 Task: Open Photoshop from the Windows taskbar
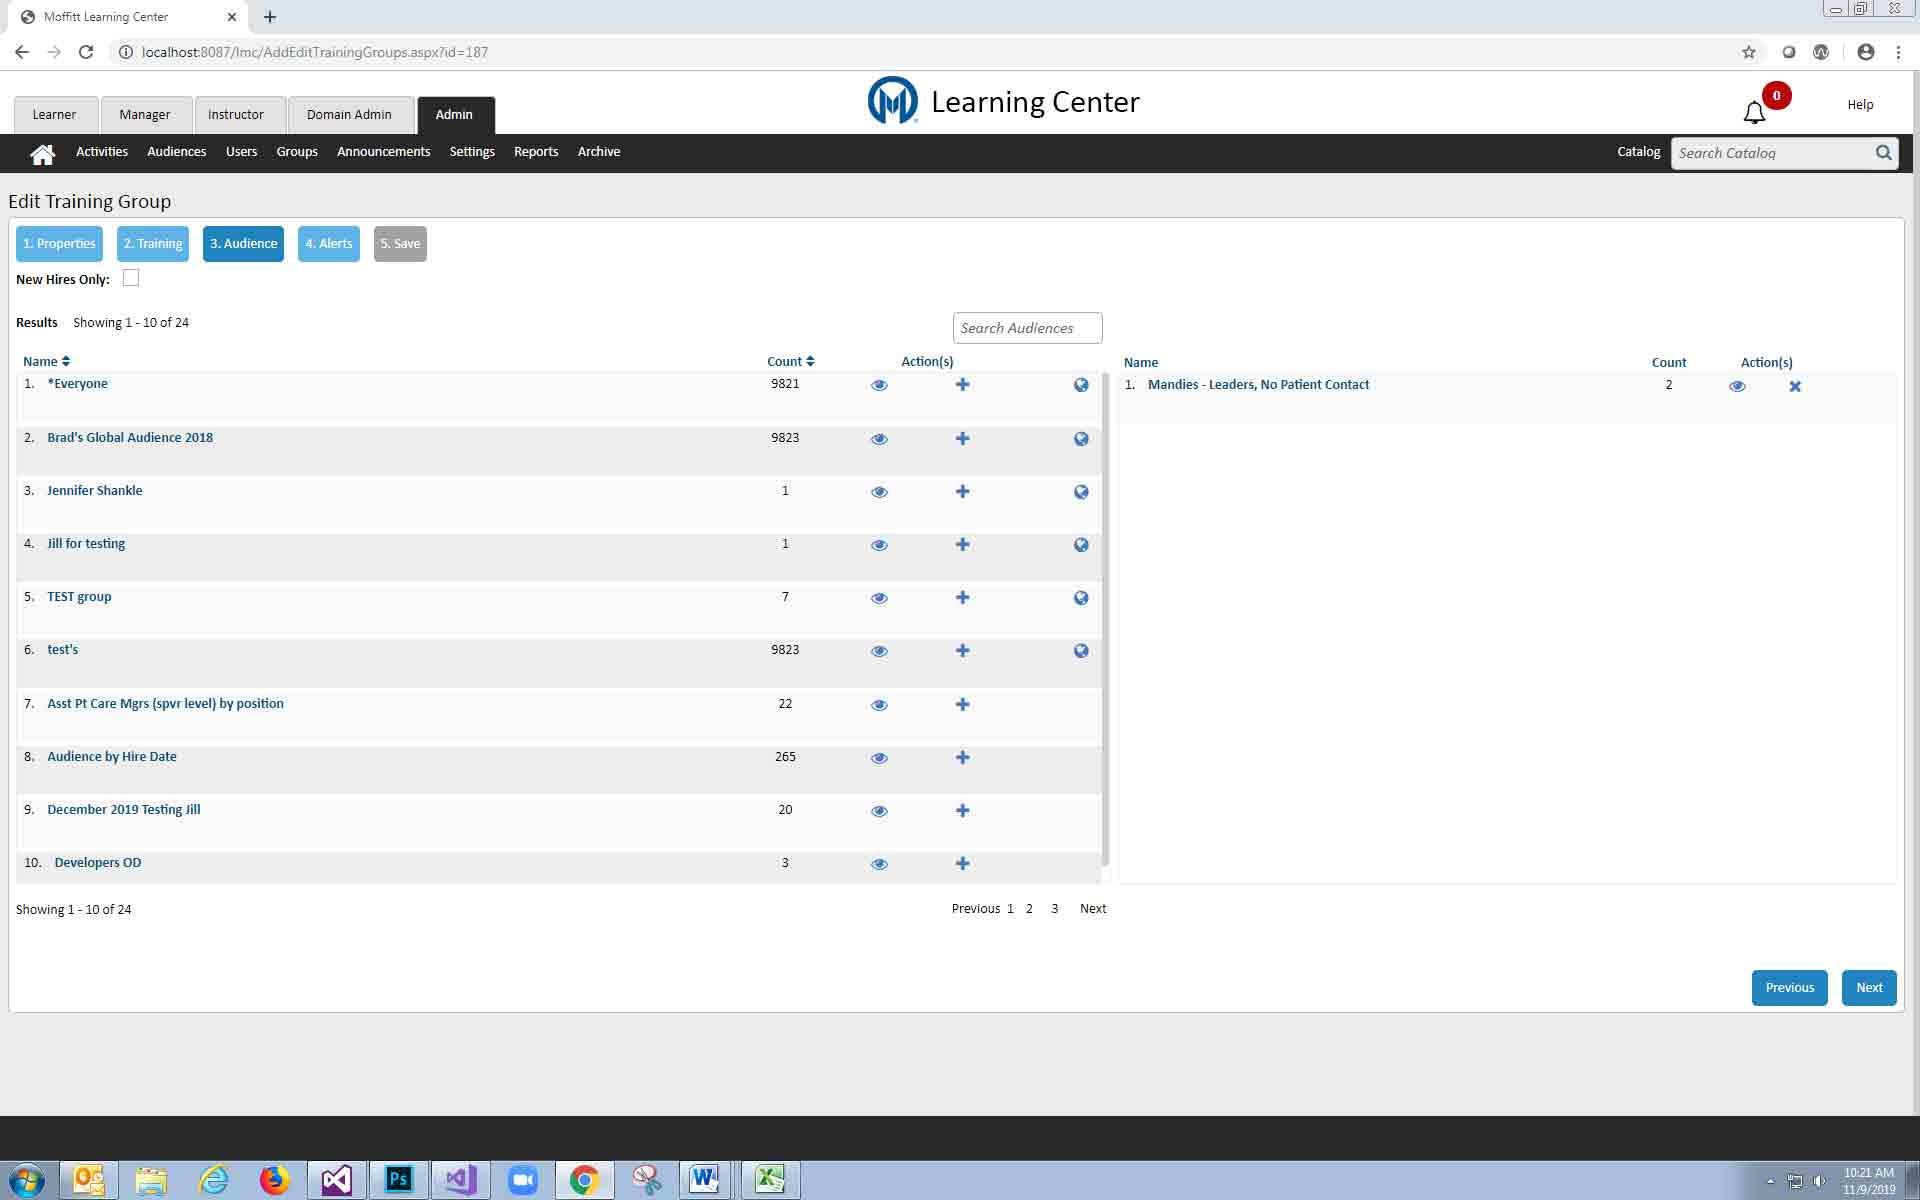398,1179
